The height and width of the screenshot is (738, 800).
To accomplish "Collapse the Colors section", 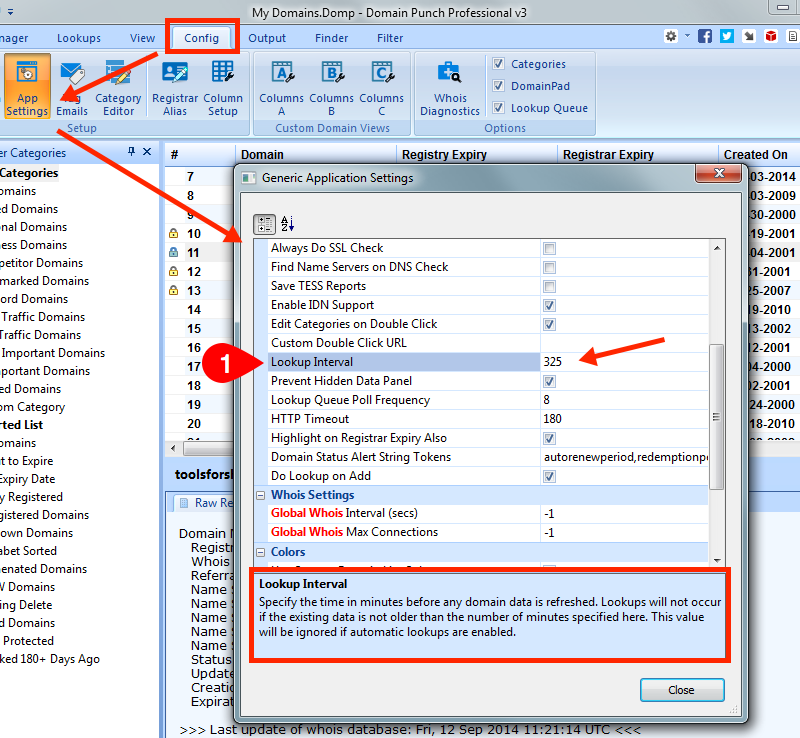I will click(x=261, y=552).
